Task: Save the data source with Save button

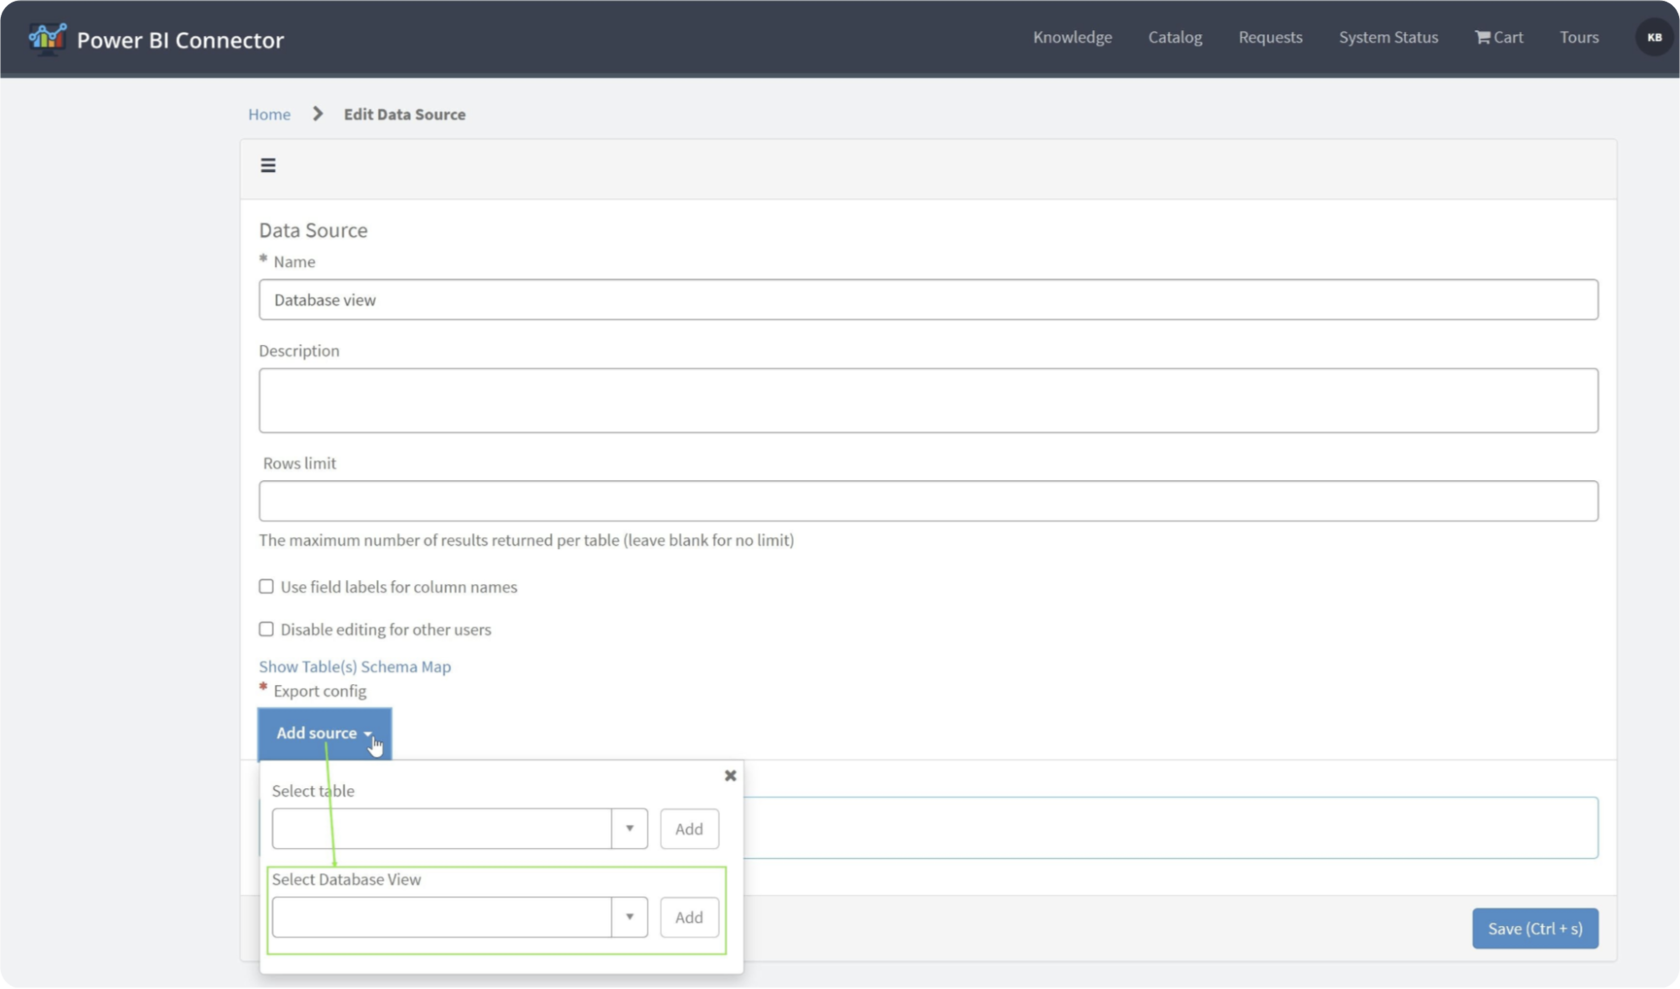Action: (x=1535, y=928)
